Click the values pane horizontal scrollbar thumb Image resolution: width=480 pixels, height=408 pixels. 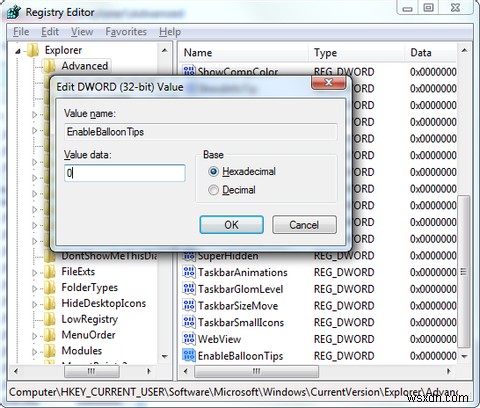(x=256, y=371)
